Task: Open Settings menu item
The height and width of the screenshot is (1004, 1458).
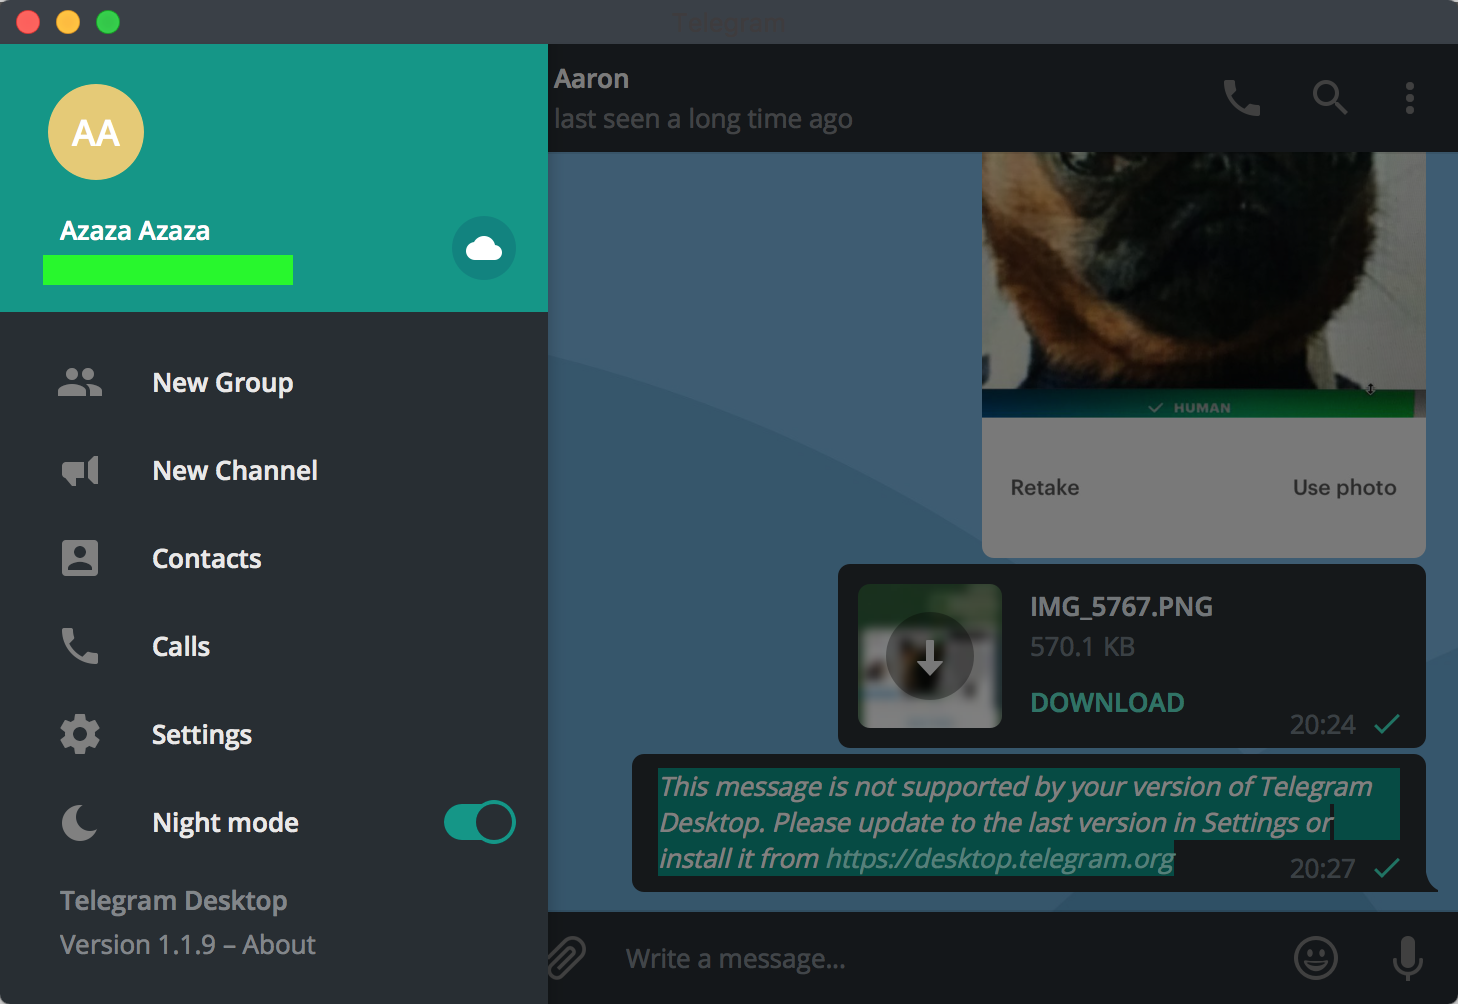Action: [274, 734]
